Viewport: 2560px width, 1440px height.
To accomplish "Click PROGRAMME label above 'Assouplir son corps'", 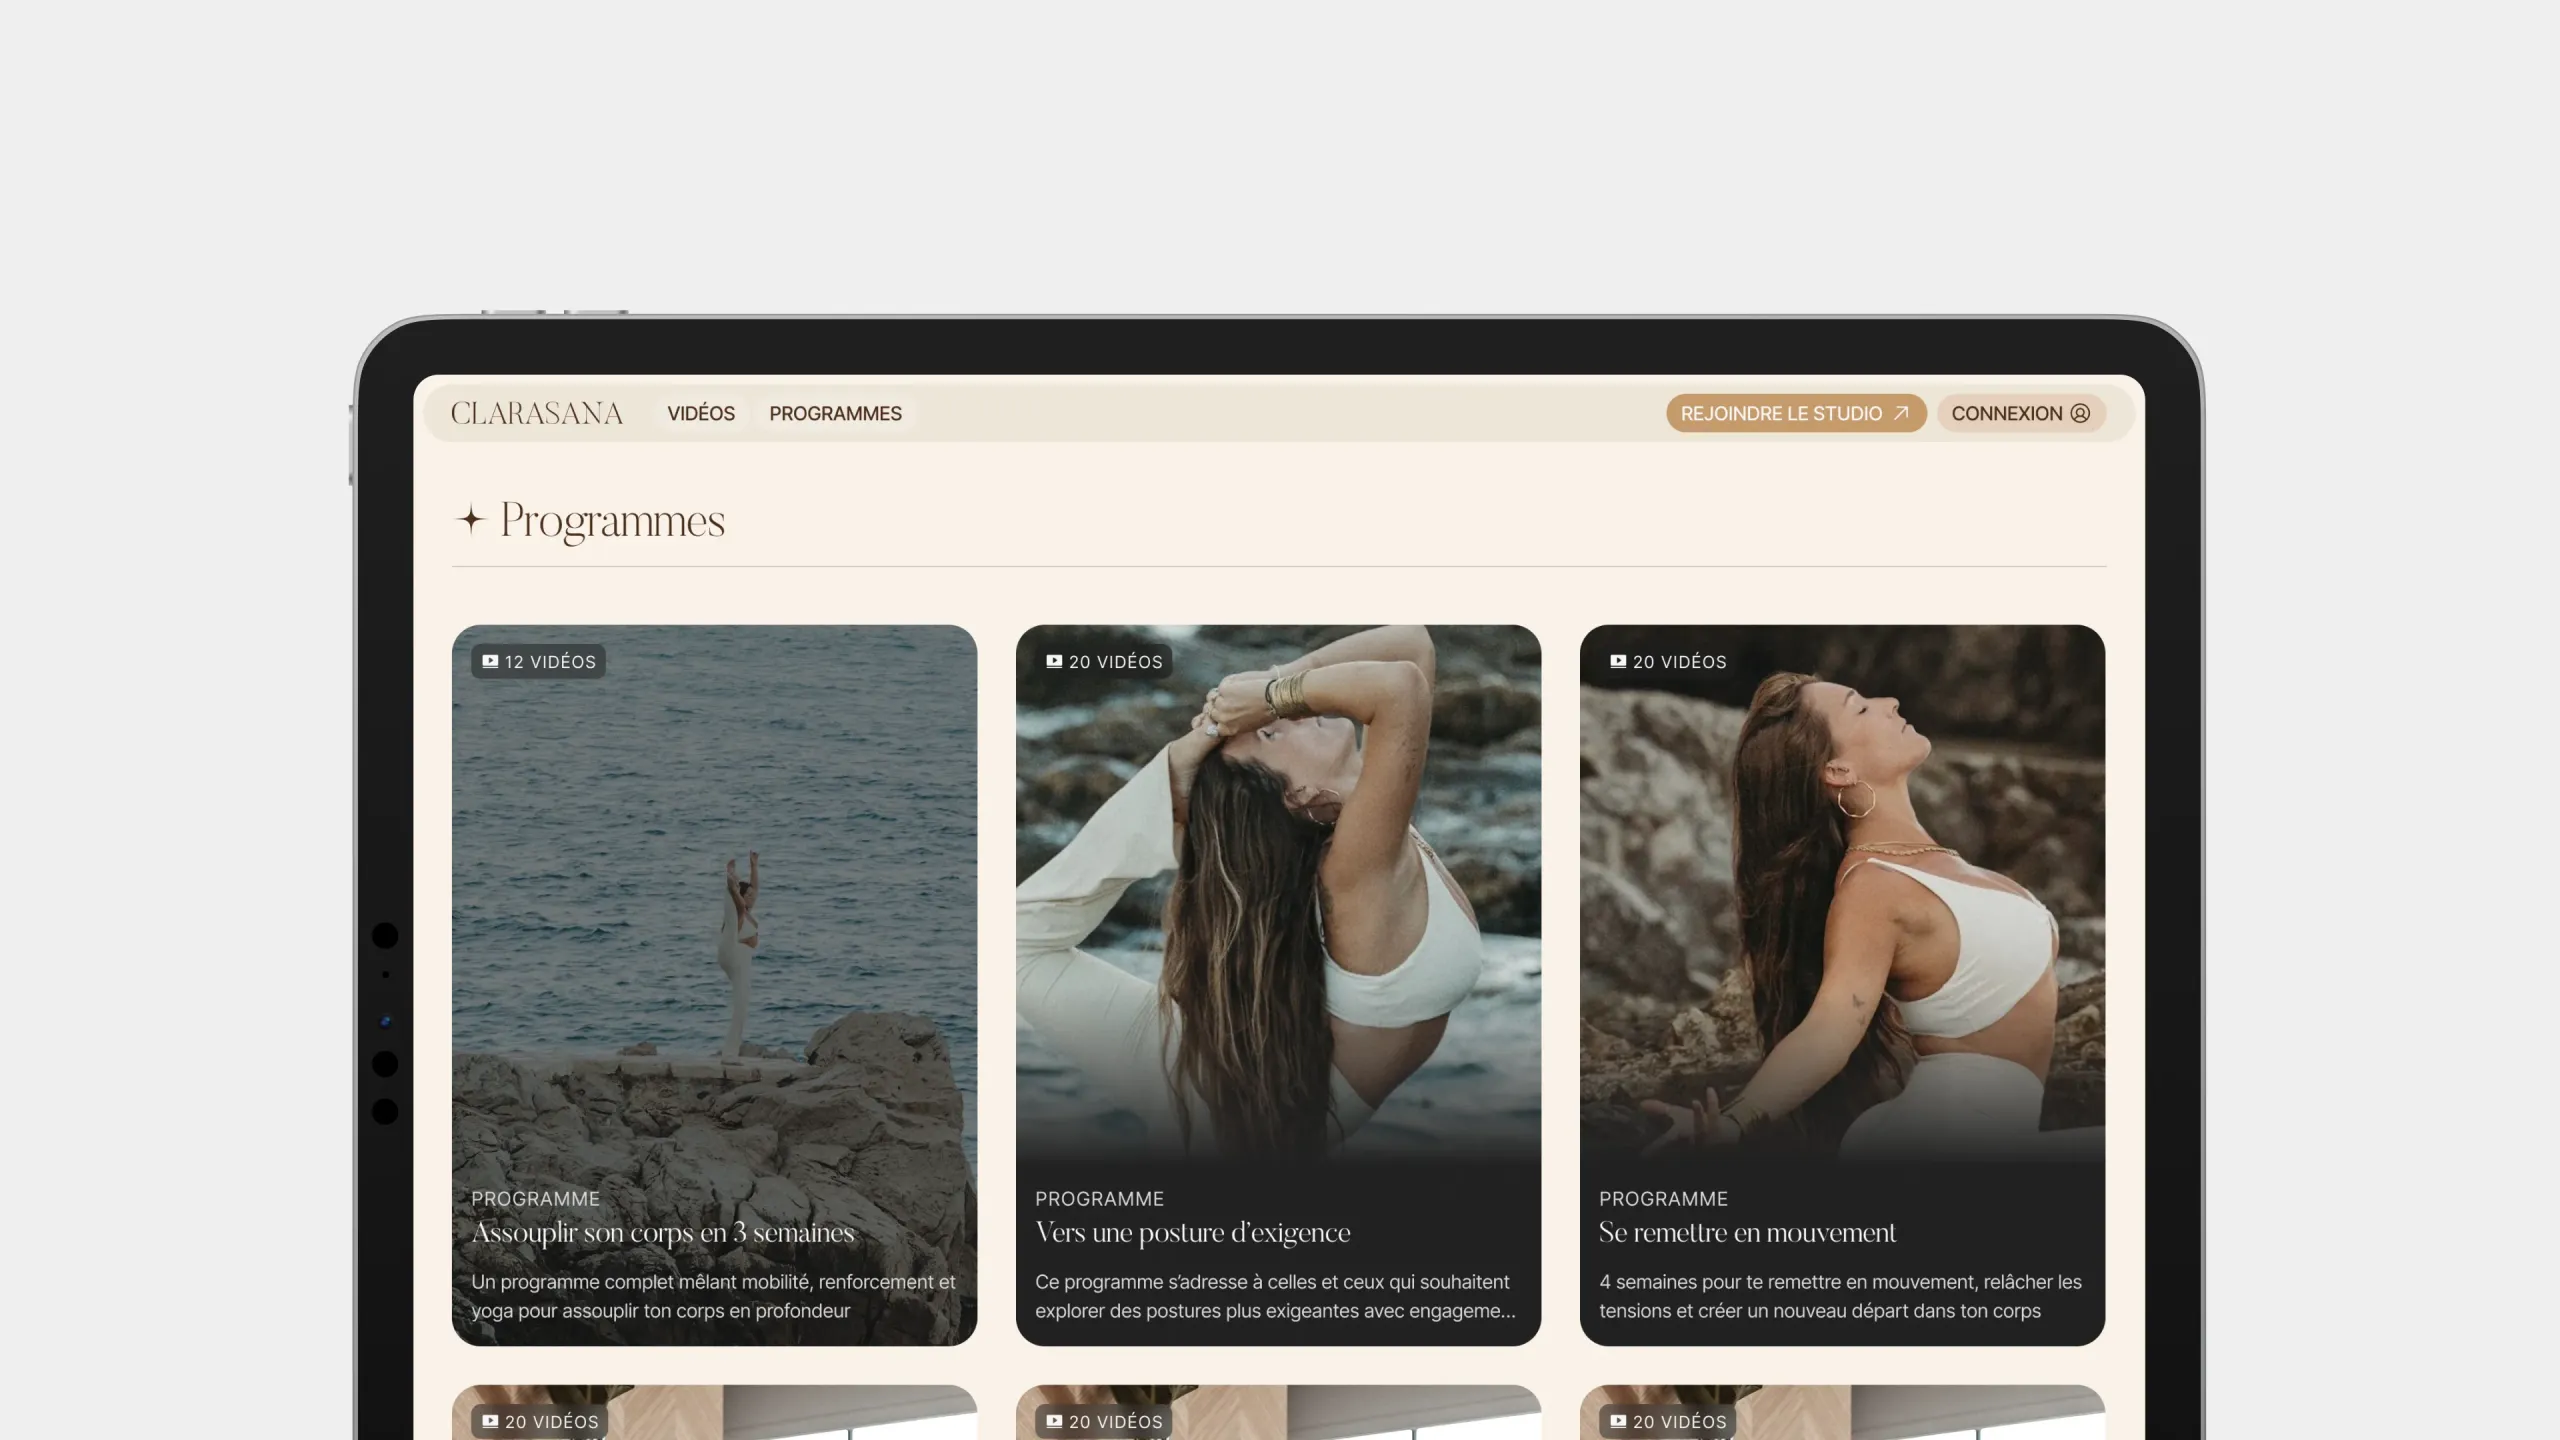I will pyautogui.click(x=535, y=1198).
